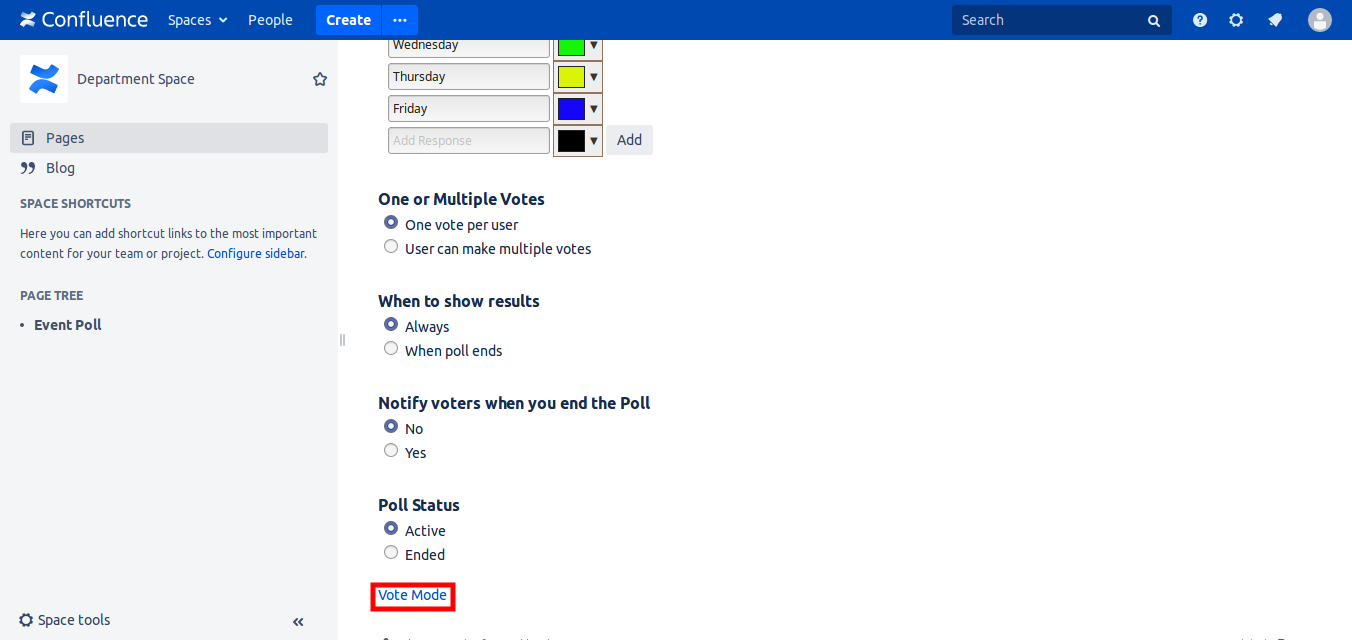Open color dropdown arrow for Friday

[x=593, y=109]
